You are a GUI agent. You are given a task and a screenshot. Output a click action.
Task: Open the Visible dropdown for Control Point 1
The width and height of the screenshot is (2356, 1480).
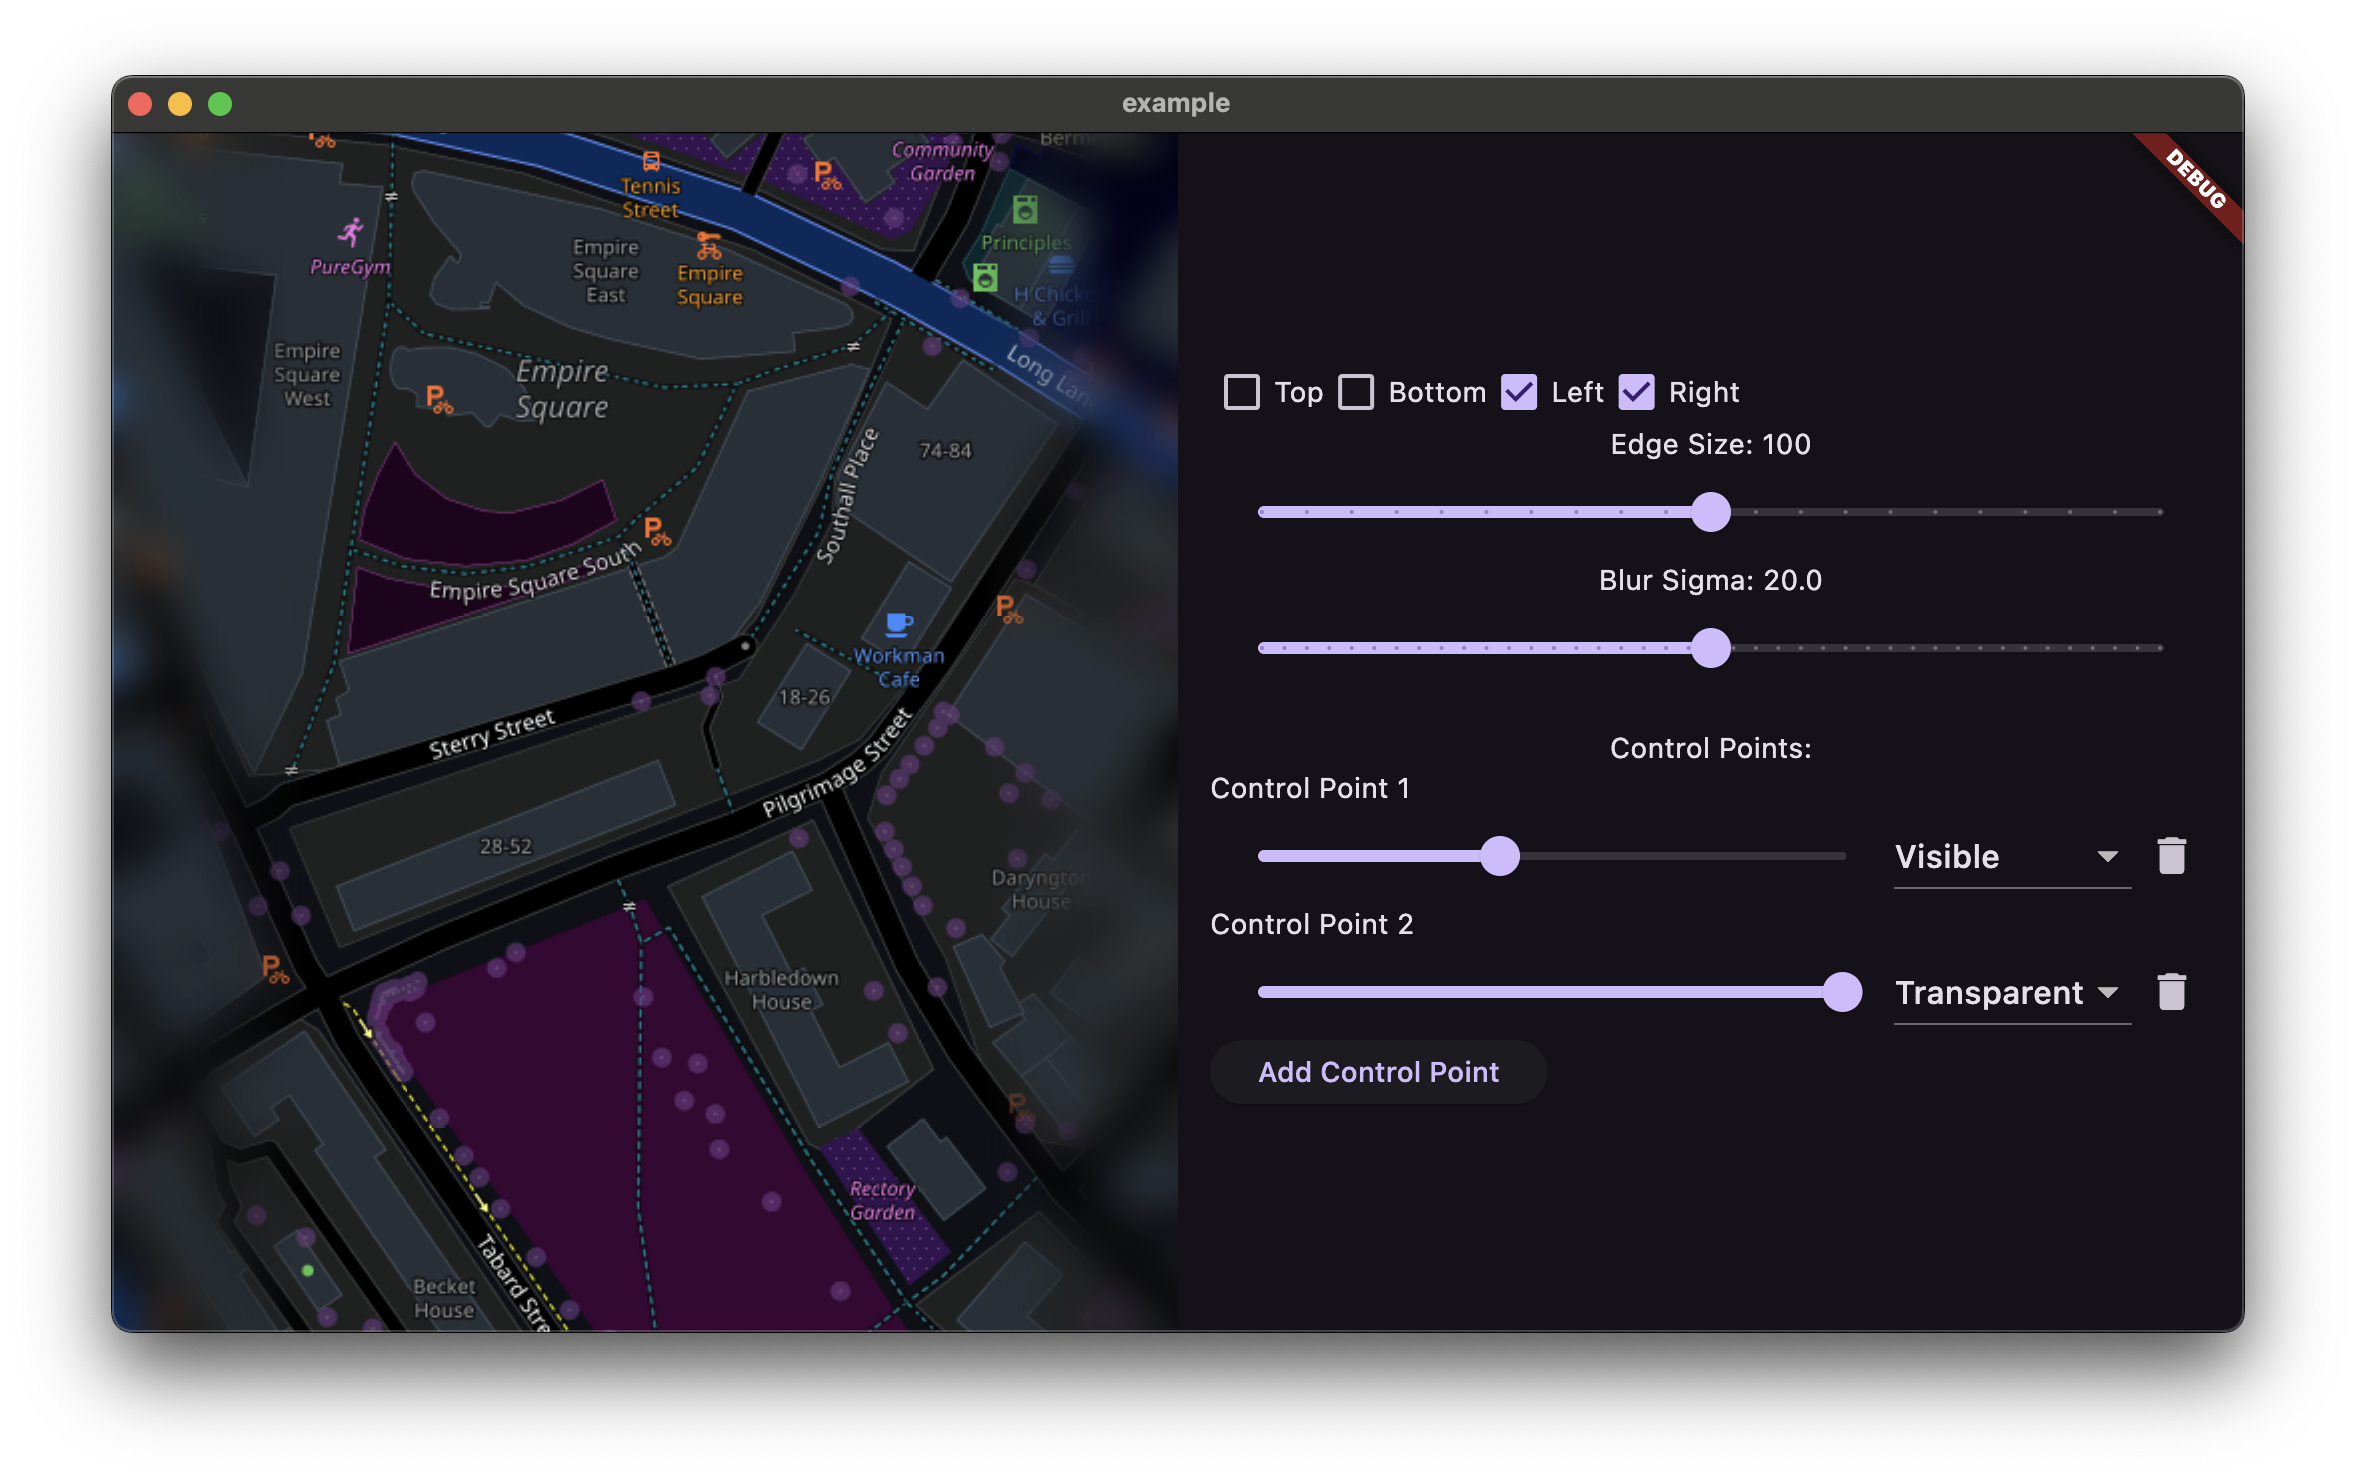pos(2011,857)
